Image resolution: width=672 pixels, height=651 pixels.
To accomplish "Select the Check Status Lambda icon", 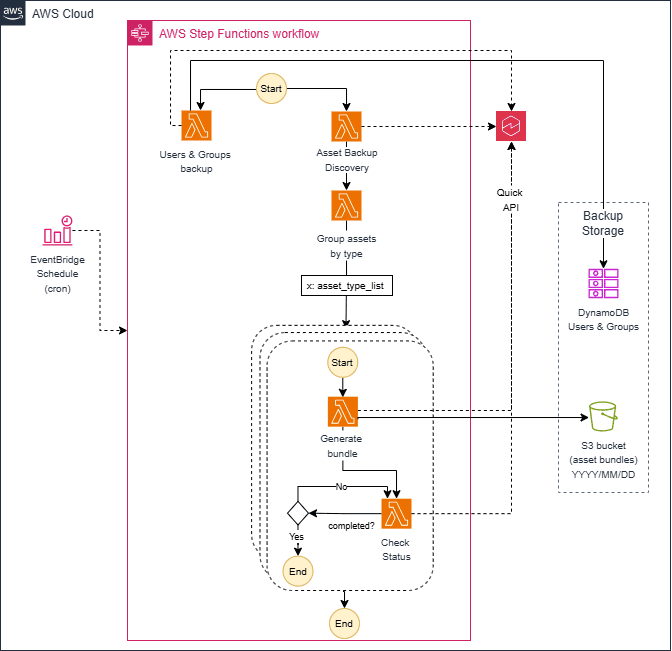I will (x=396, y=513).
